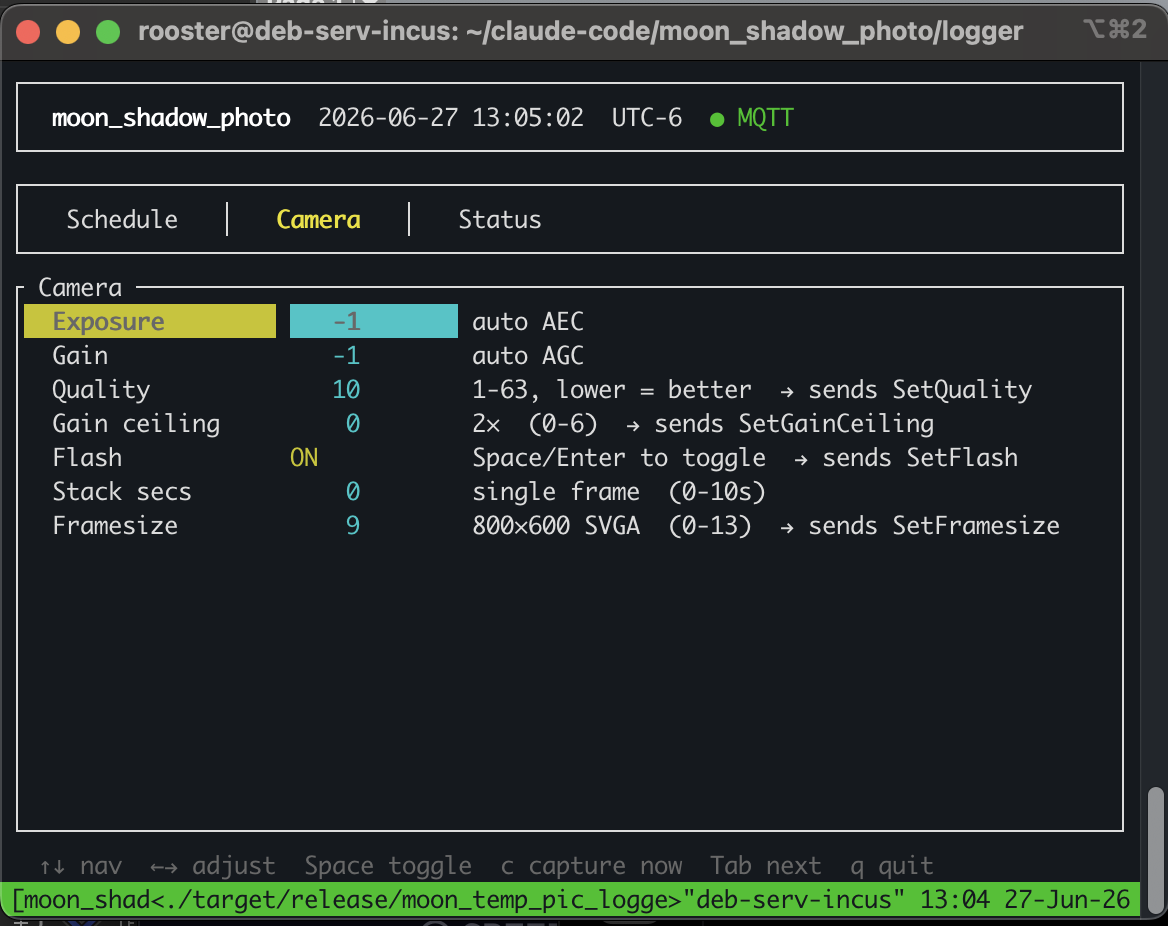The width and height of the screenshot is (1168, 926).
Task: Select the Framesize value 9
Action: pyautogui.click(x=353, y=526)
